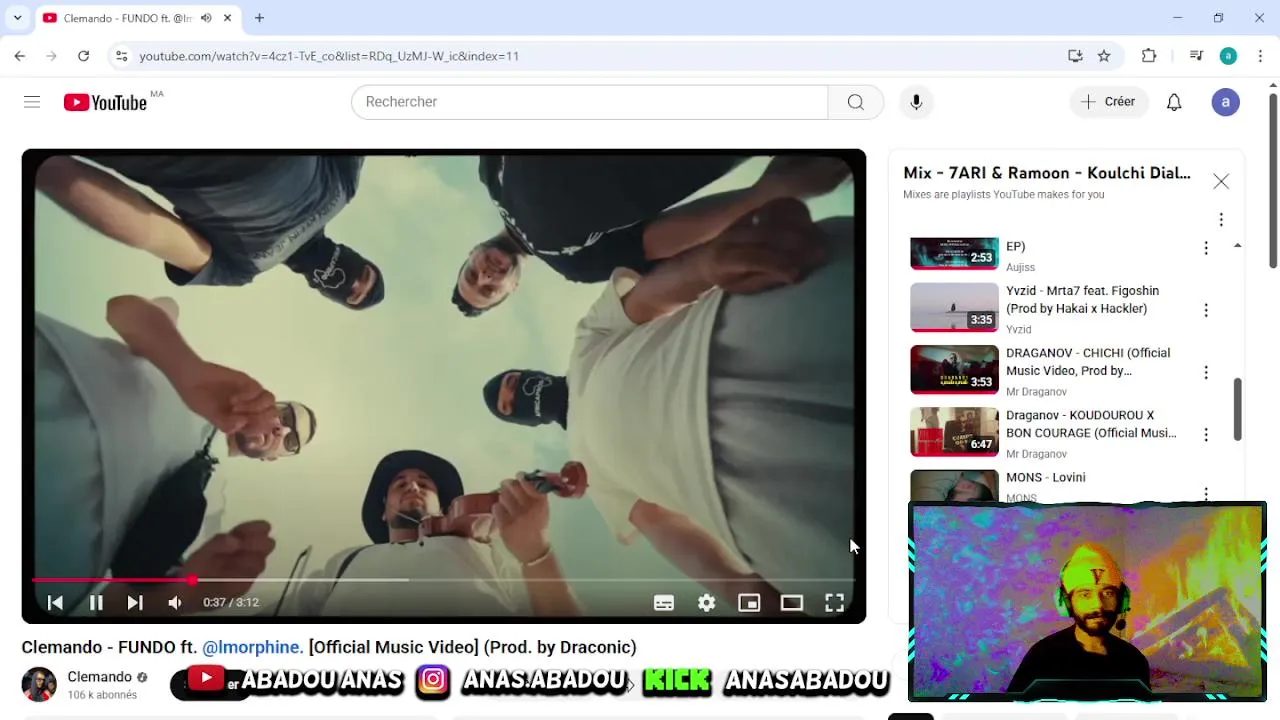Click the search magnifier button
Viewport: 1280px width, 720px height.
point(856,102)
